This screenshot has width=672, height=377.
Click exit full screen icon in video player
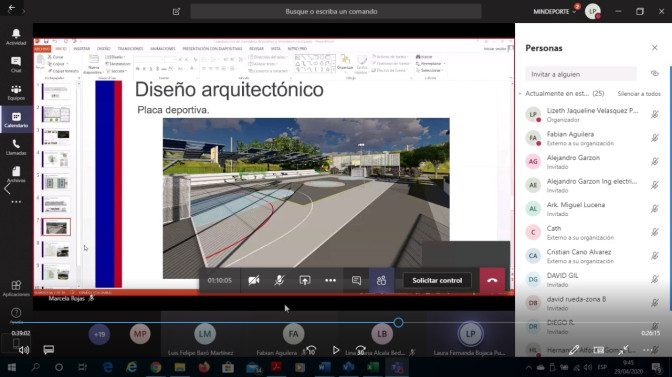pos(623,350)
